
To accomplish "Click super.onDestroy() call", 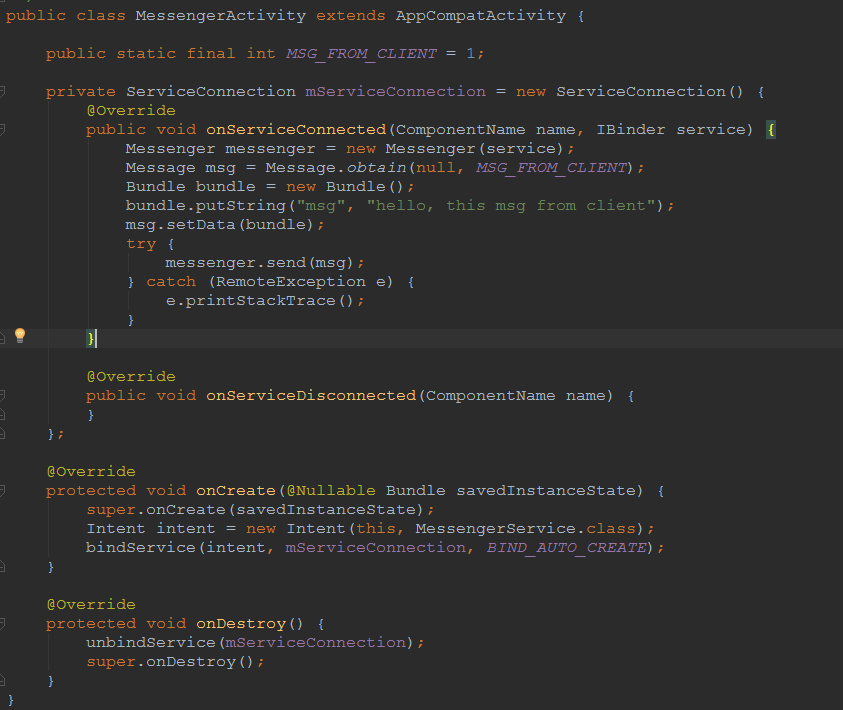I will point(170,662).
